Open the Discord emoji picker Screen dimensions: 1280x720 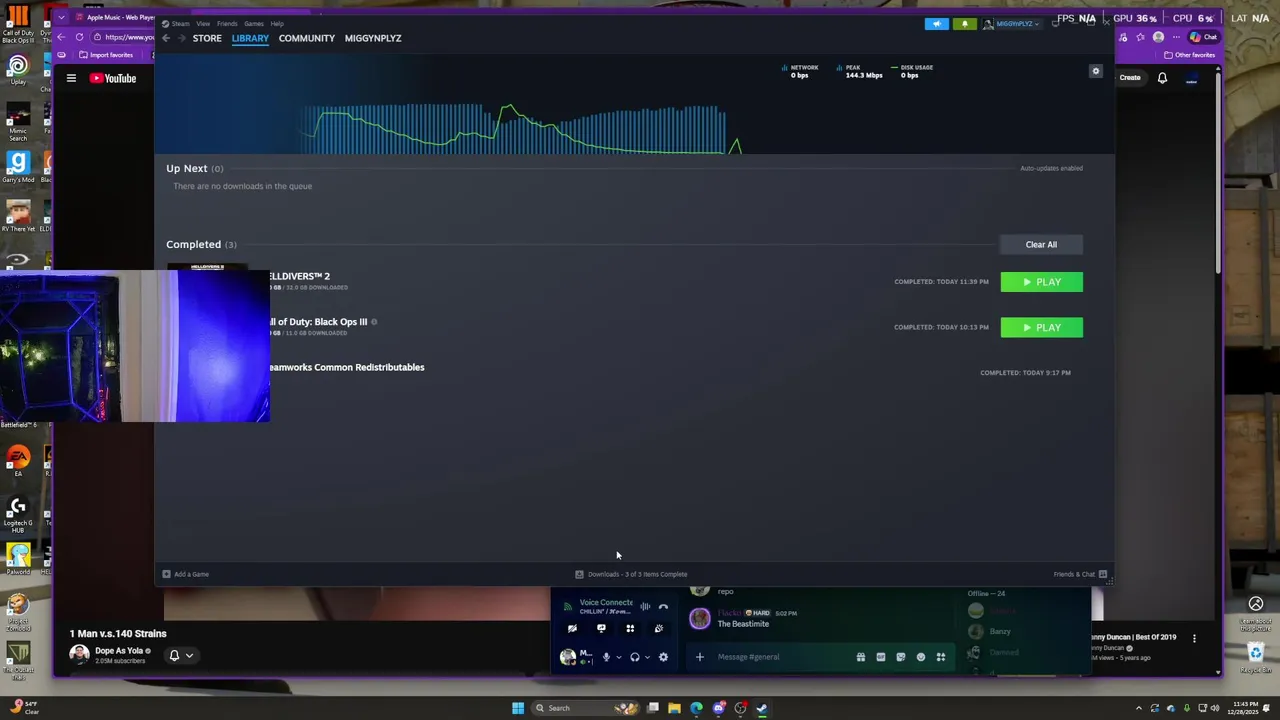[x=921, y=657]
